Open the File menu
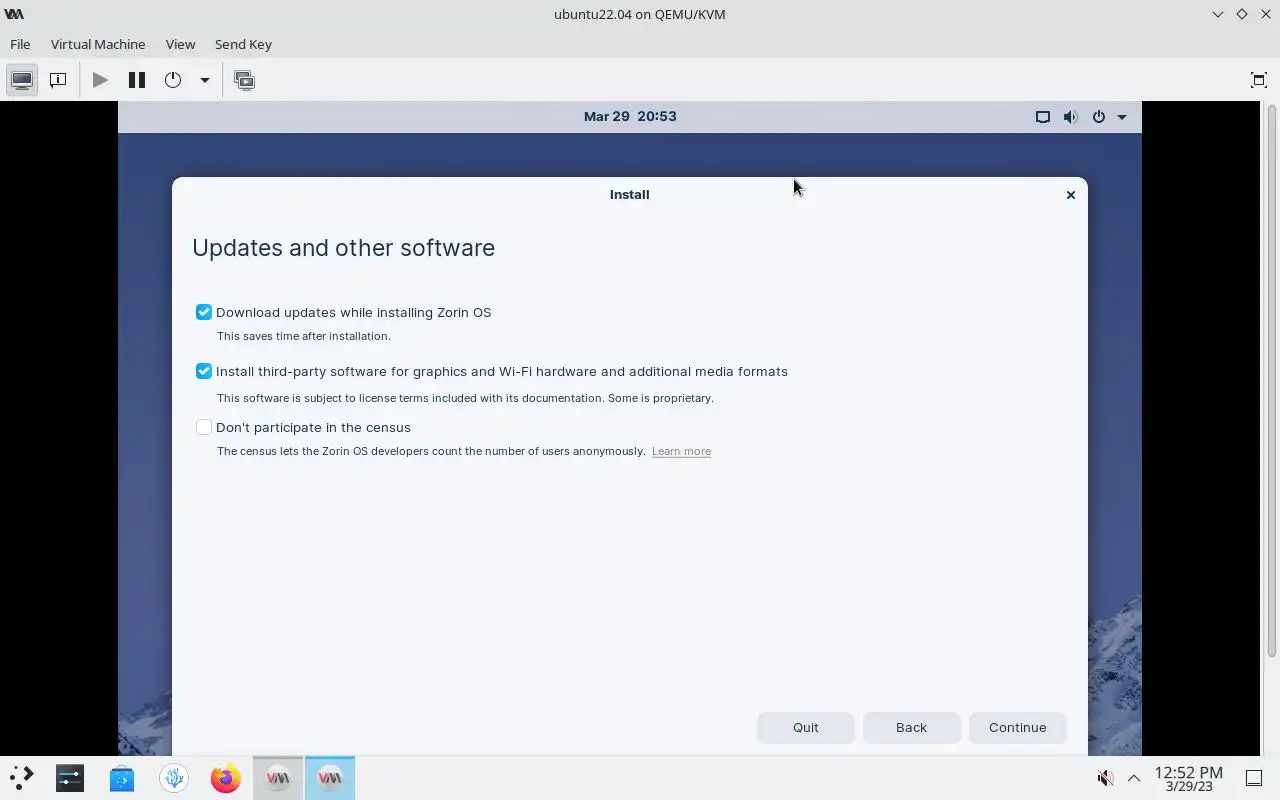 (x=20, y=44)
